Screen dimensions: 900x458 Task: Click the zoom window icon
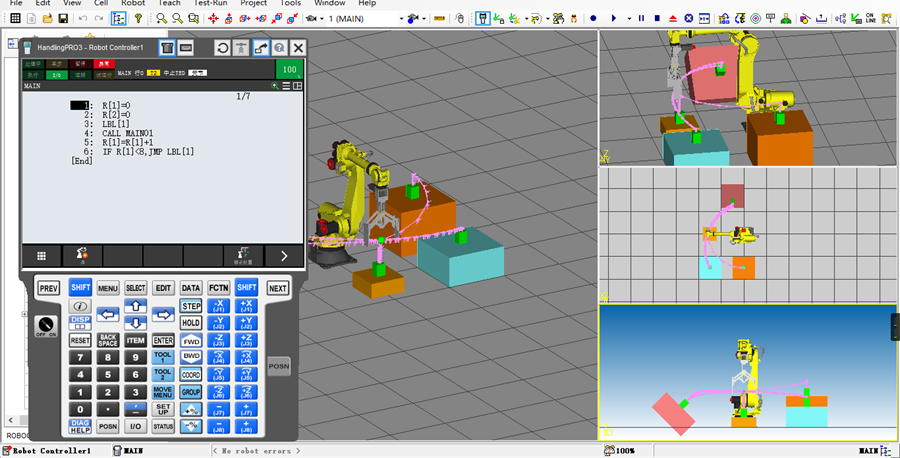click(193, 18)
